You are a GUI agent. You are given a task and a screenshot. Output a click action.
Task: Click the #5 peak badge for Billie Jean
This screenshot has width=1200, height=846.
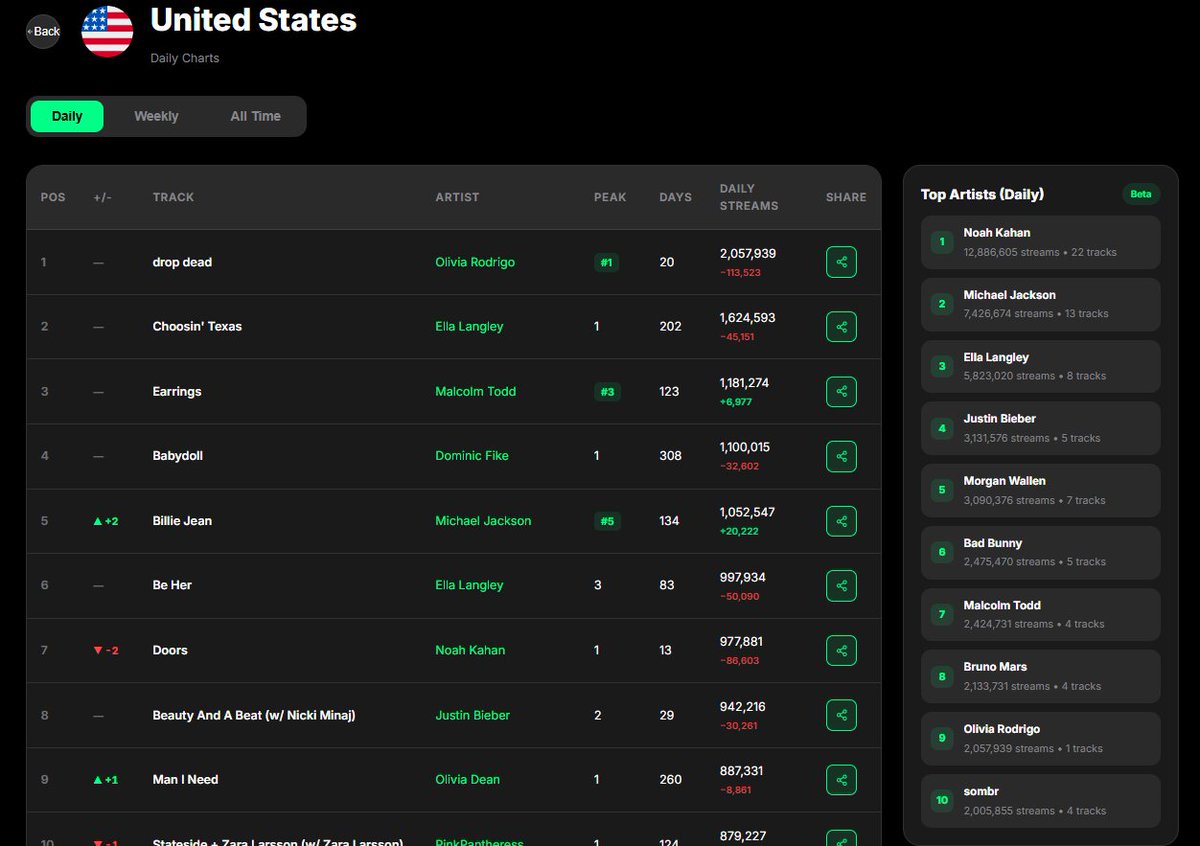click(607, 520)
